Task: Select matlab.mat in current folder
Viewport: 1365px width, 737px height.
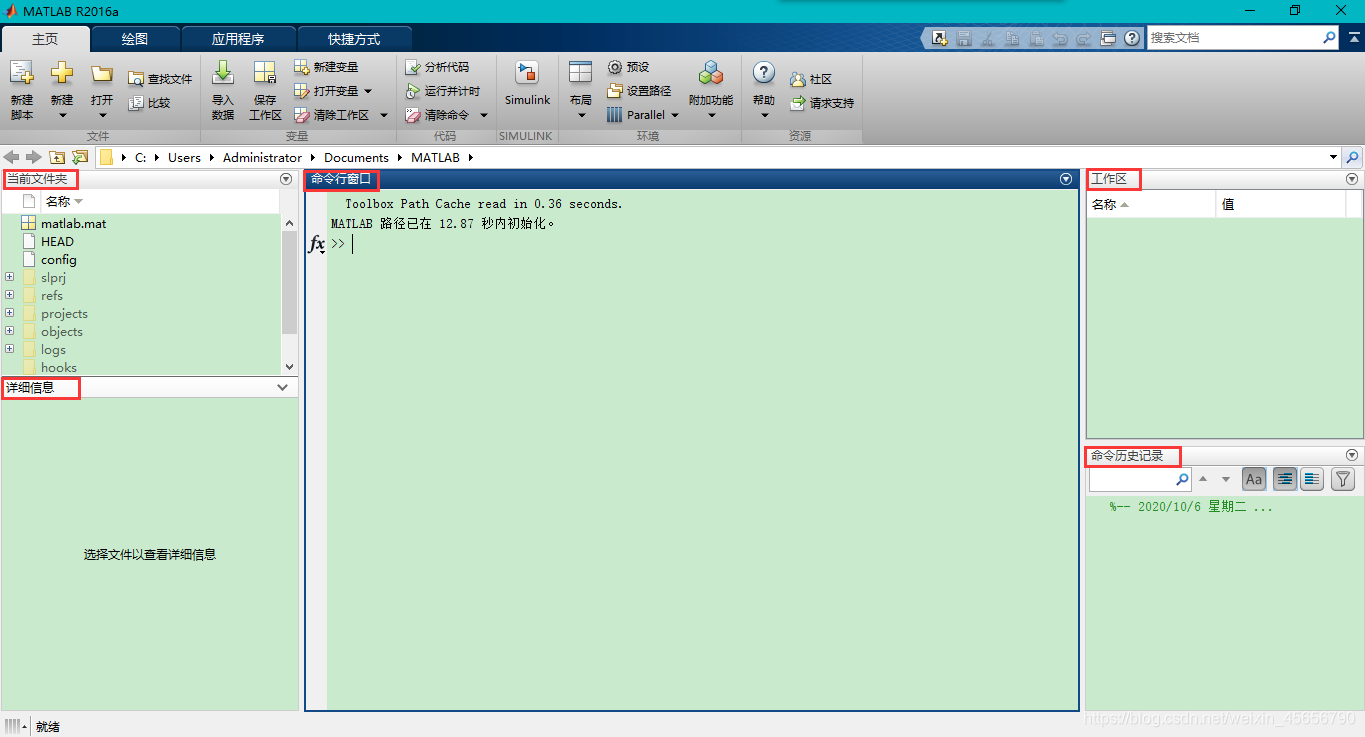Action: click(x=73, y=223)
